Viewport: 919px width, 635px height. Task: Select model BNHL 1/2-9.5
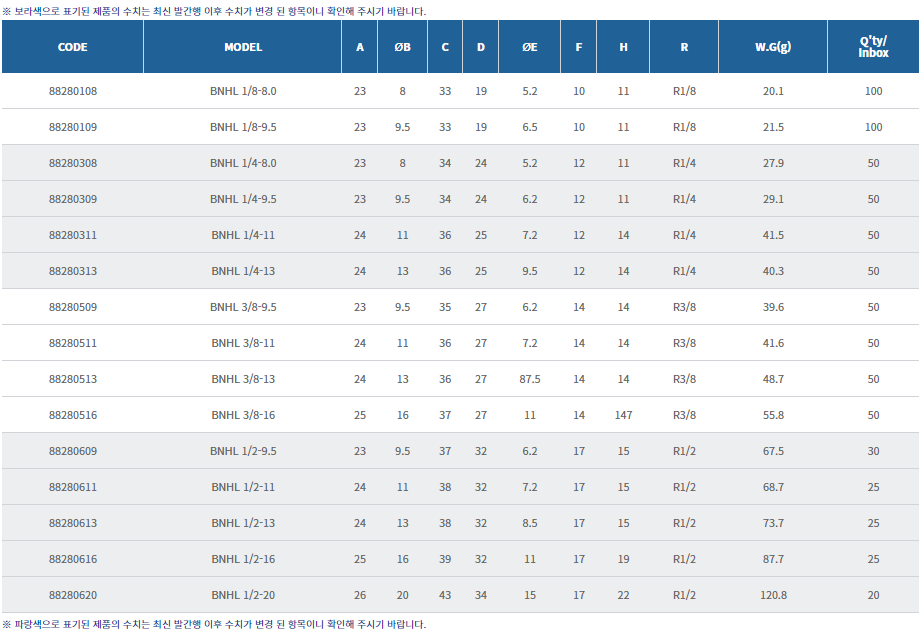point(243,451)
